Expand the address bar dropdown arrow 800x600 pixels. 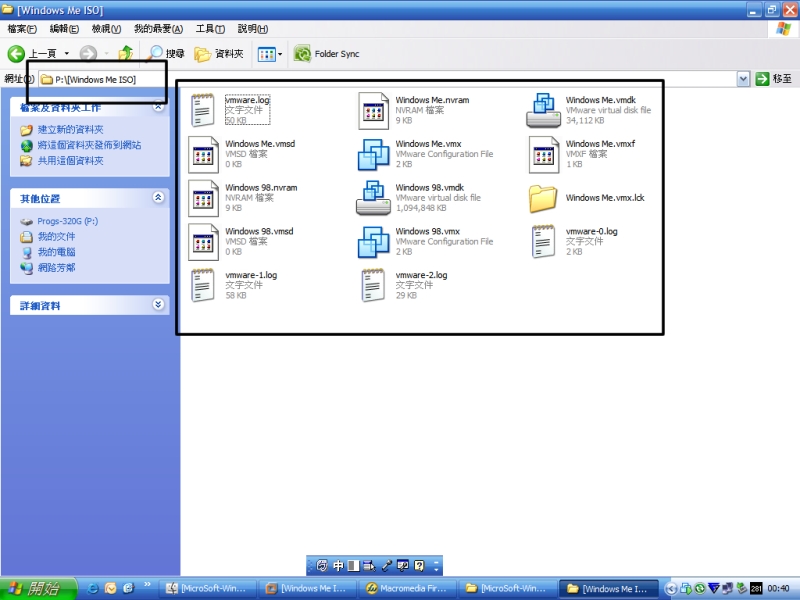[x=743, y=80]
